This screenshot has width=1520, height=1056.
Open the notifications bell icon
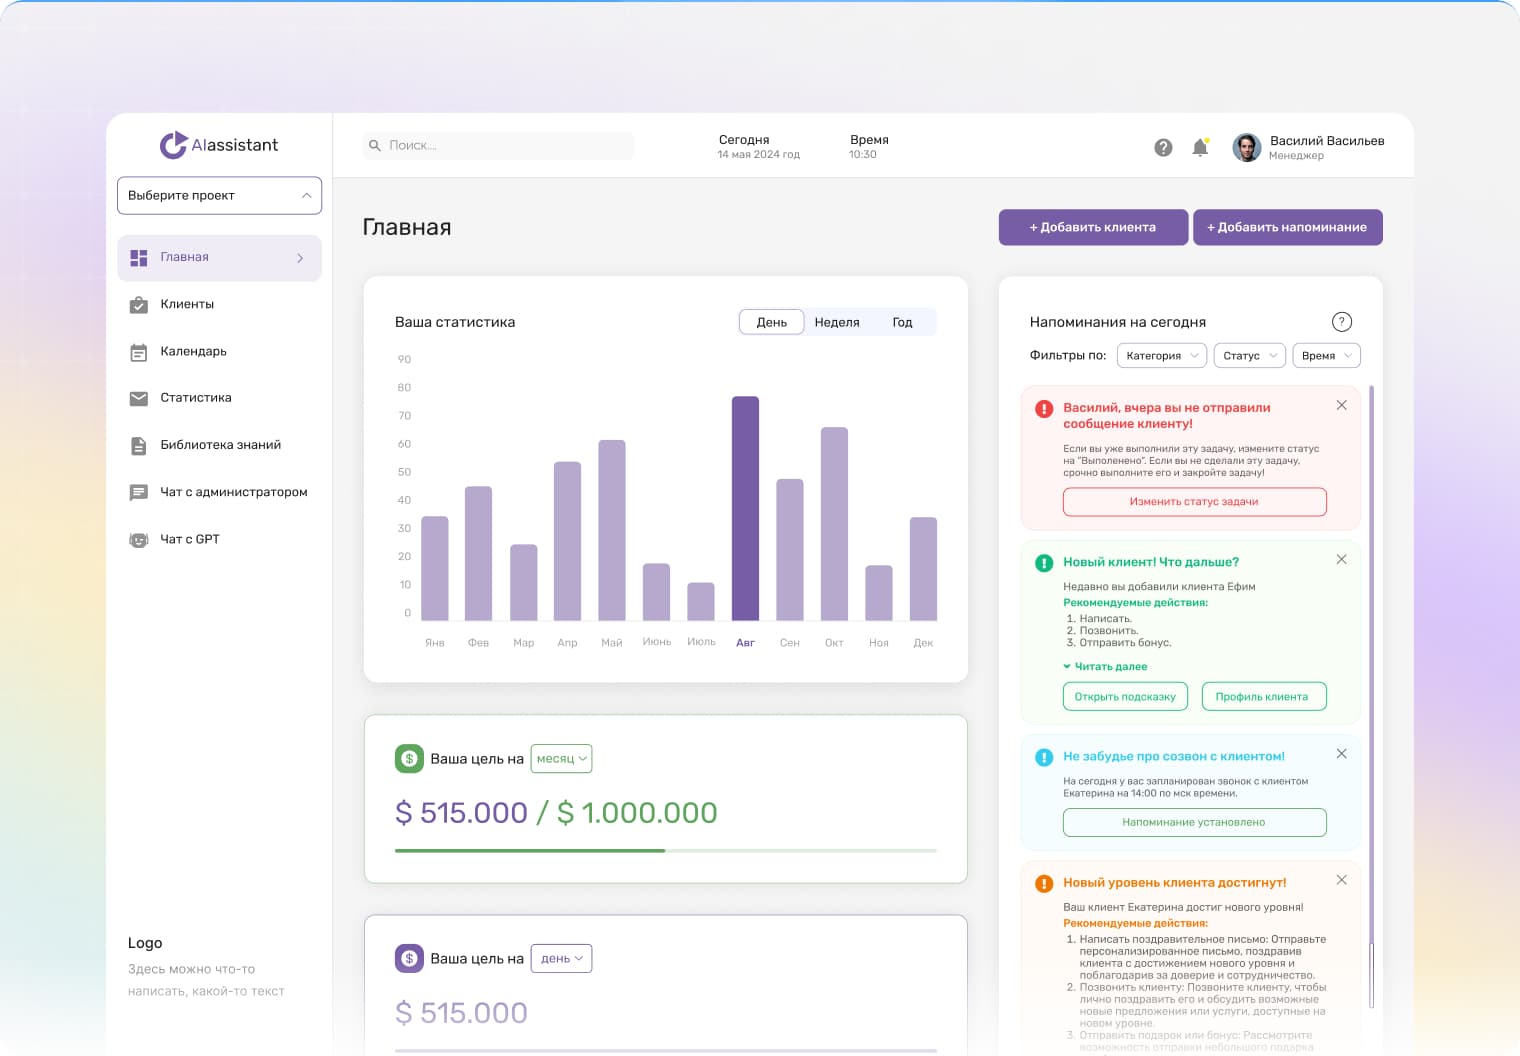(1200, 148)
